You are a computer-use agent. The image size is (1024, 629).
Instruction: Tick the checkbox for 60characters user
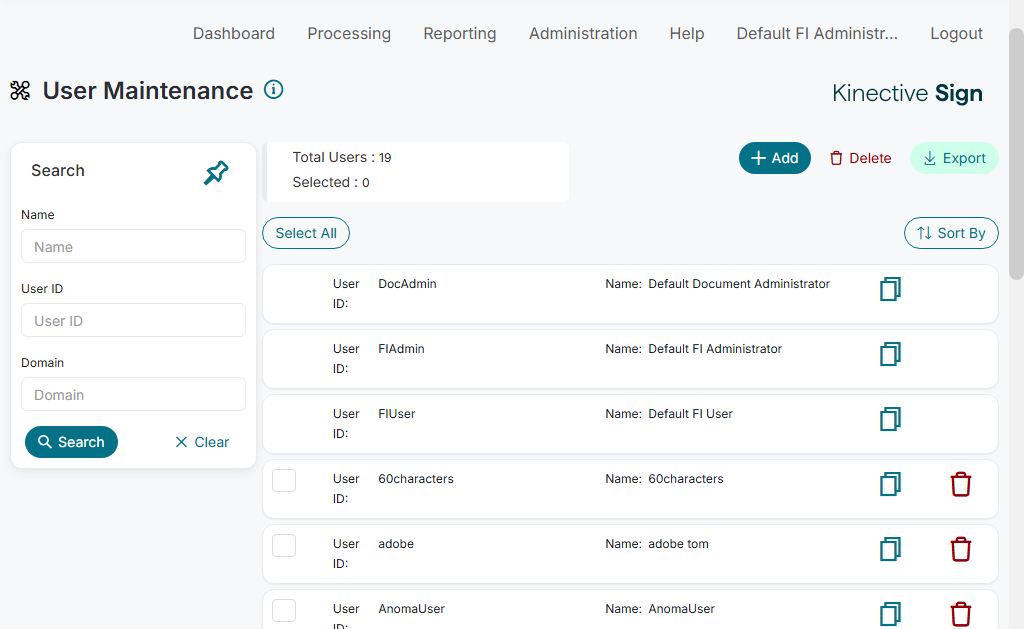pyautogui.click(x=284, y=480)
